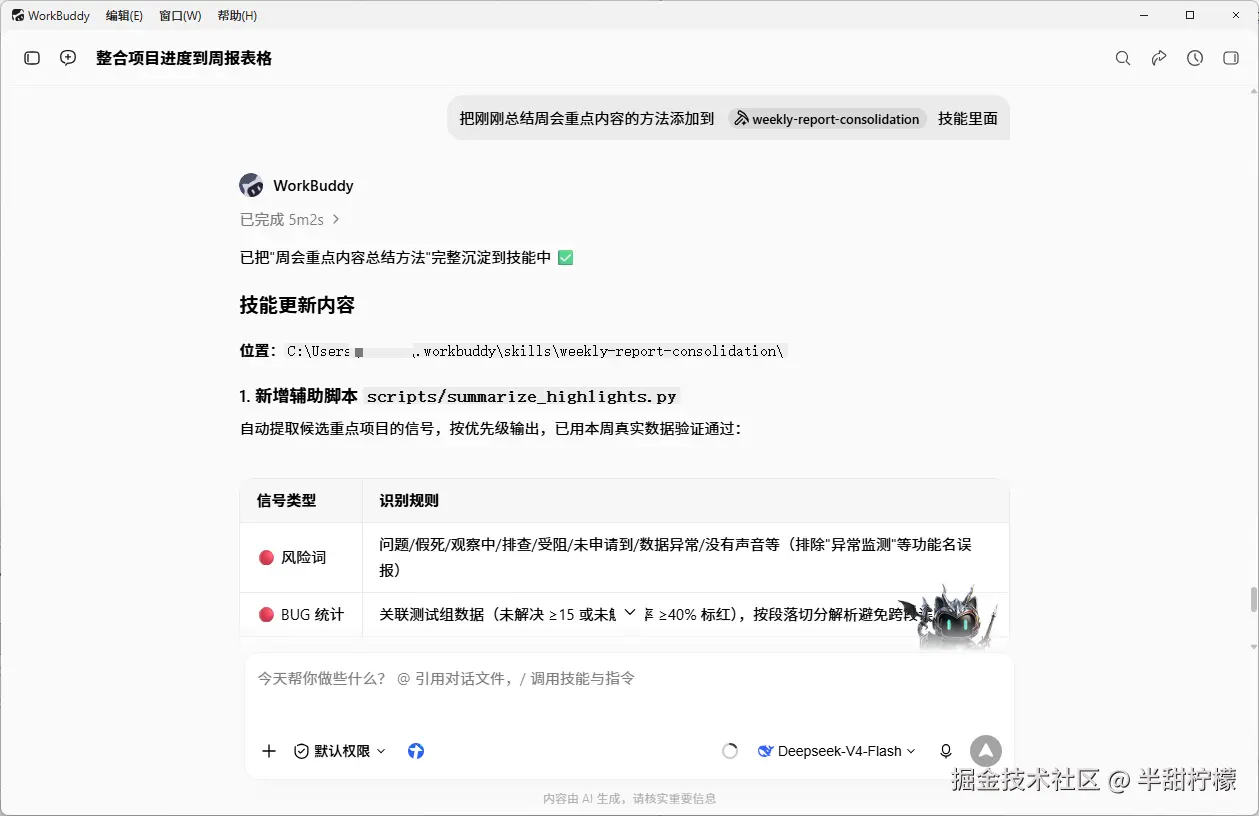Click the WorkBuddy avatar icon
1259x816 pixels.
(x=251, y=185)
